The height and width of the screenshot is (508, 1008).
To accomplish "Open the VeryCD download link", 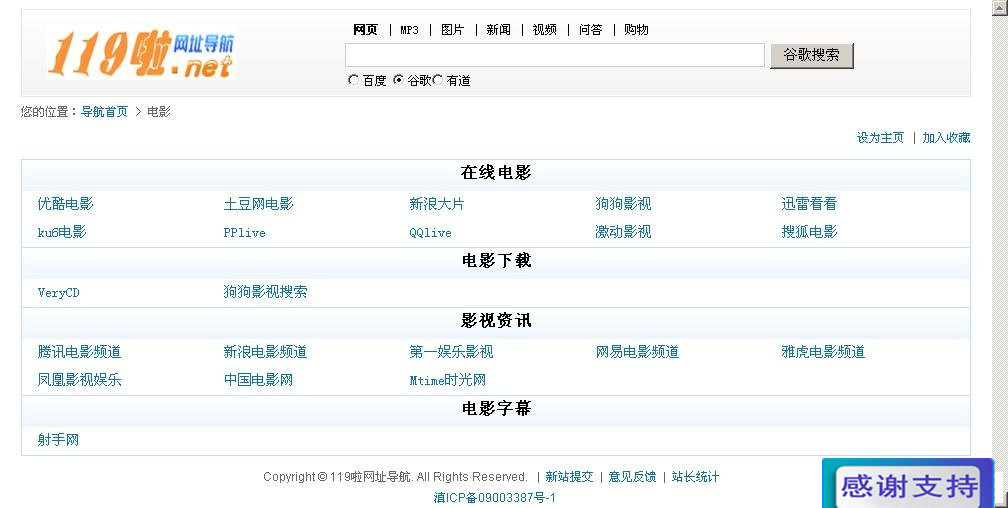I will coord(58,293).
